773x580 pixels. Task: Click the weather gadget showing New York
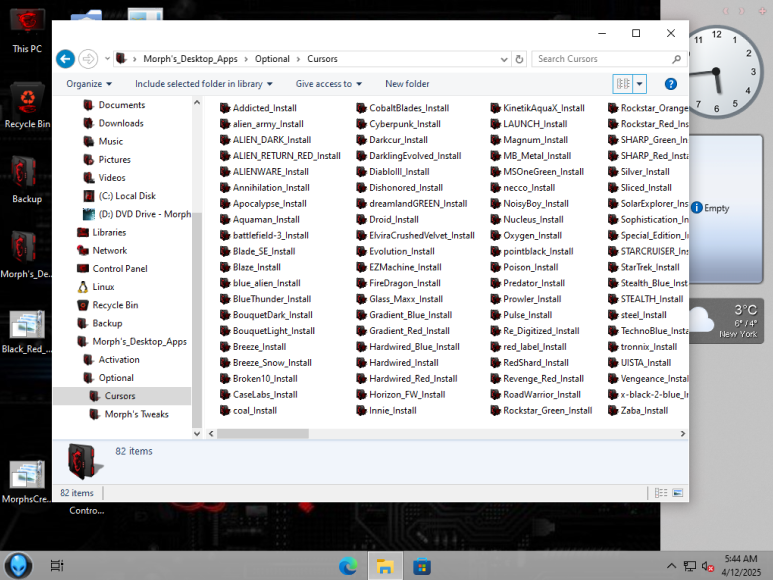tap(726, 321)
